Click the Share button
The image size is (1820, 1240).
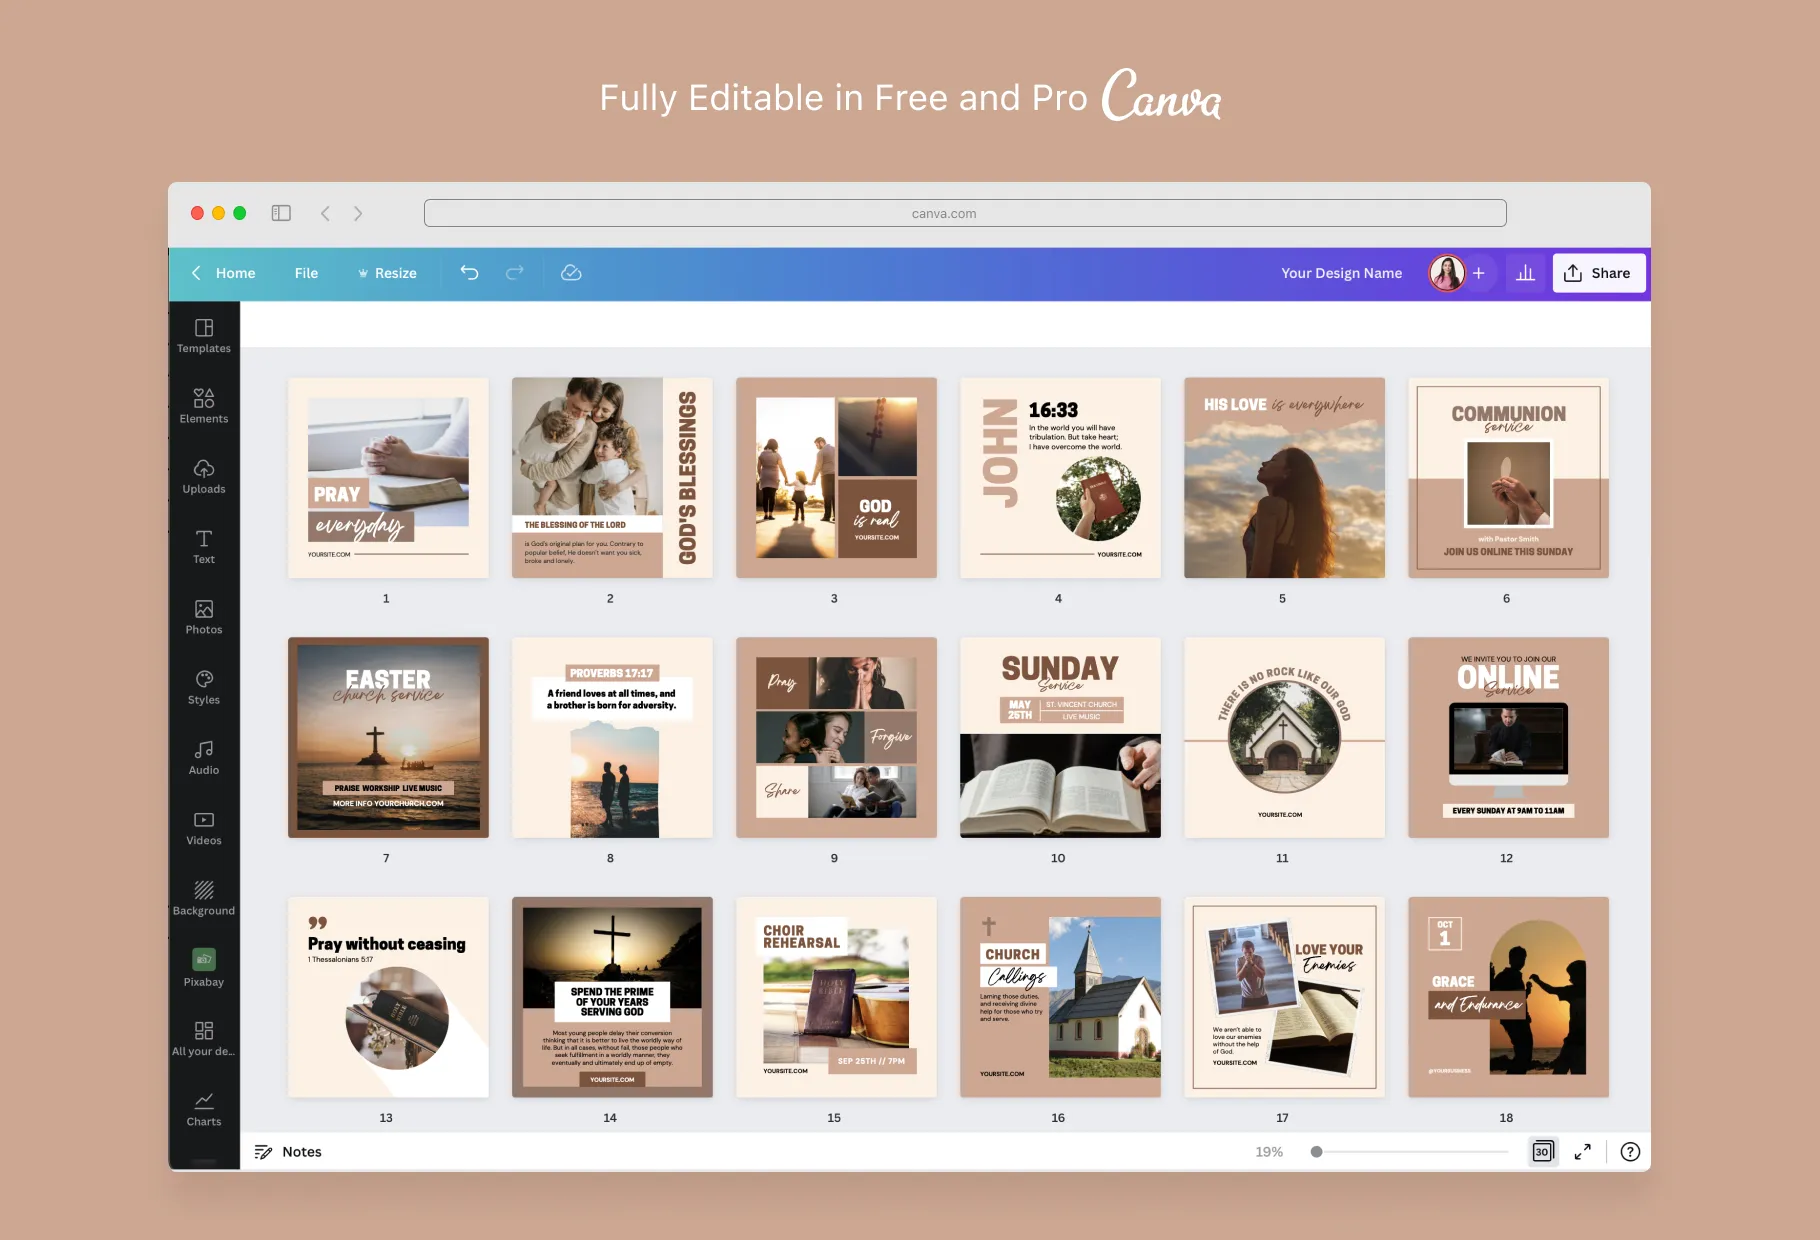tap(1598, 273)
